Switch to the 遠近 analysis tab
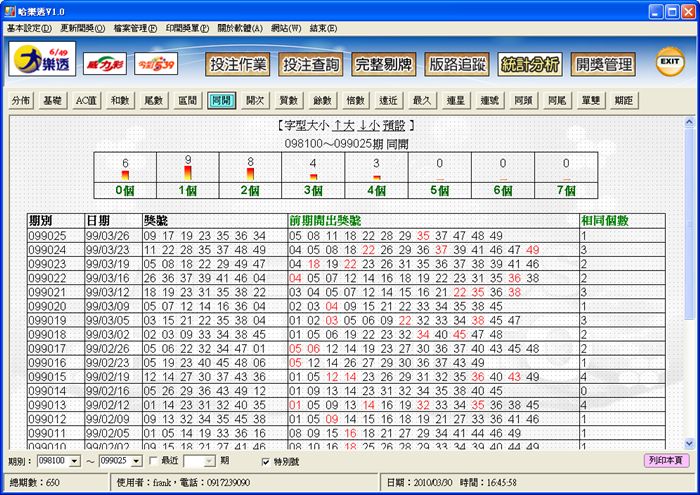This screenshot has height=495, width=700. click(388, 100)
